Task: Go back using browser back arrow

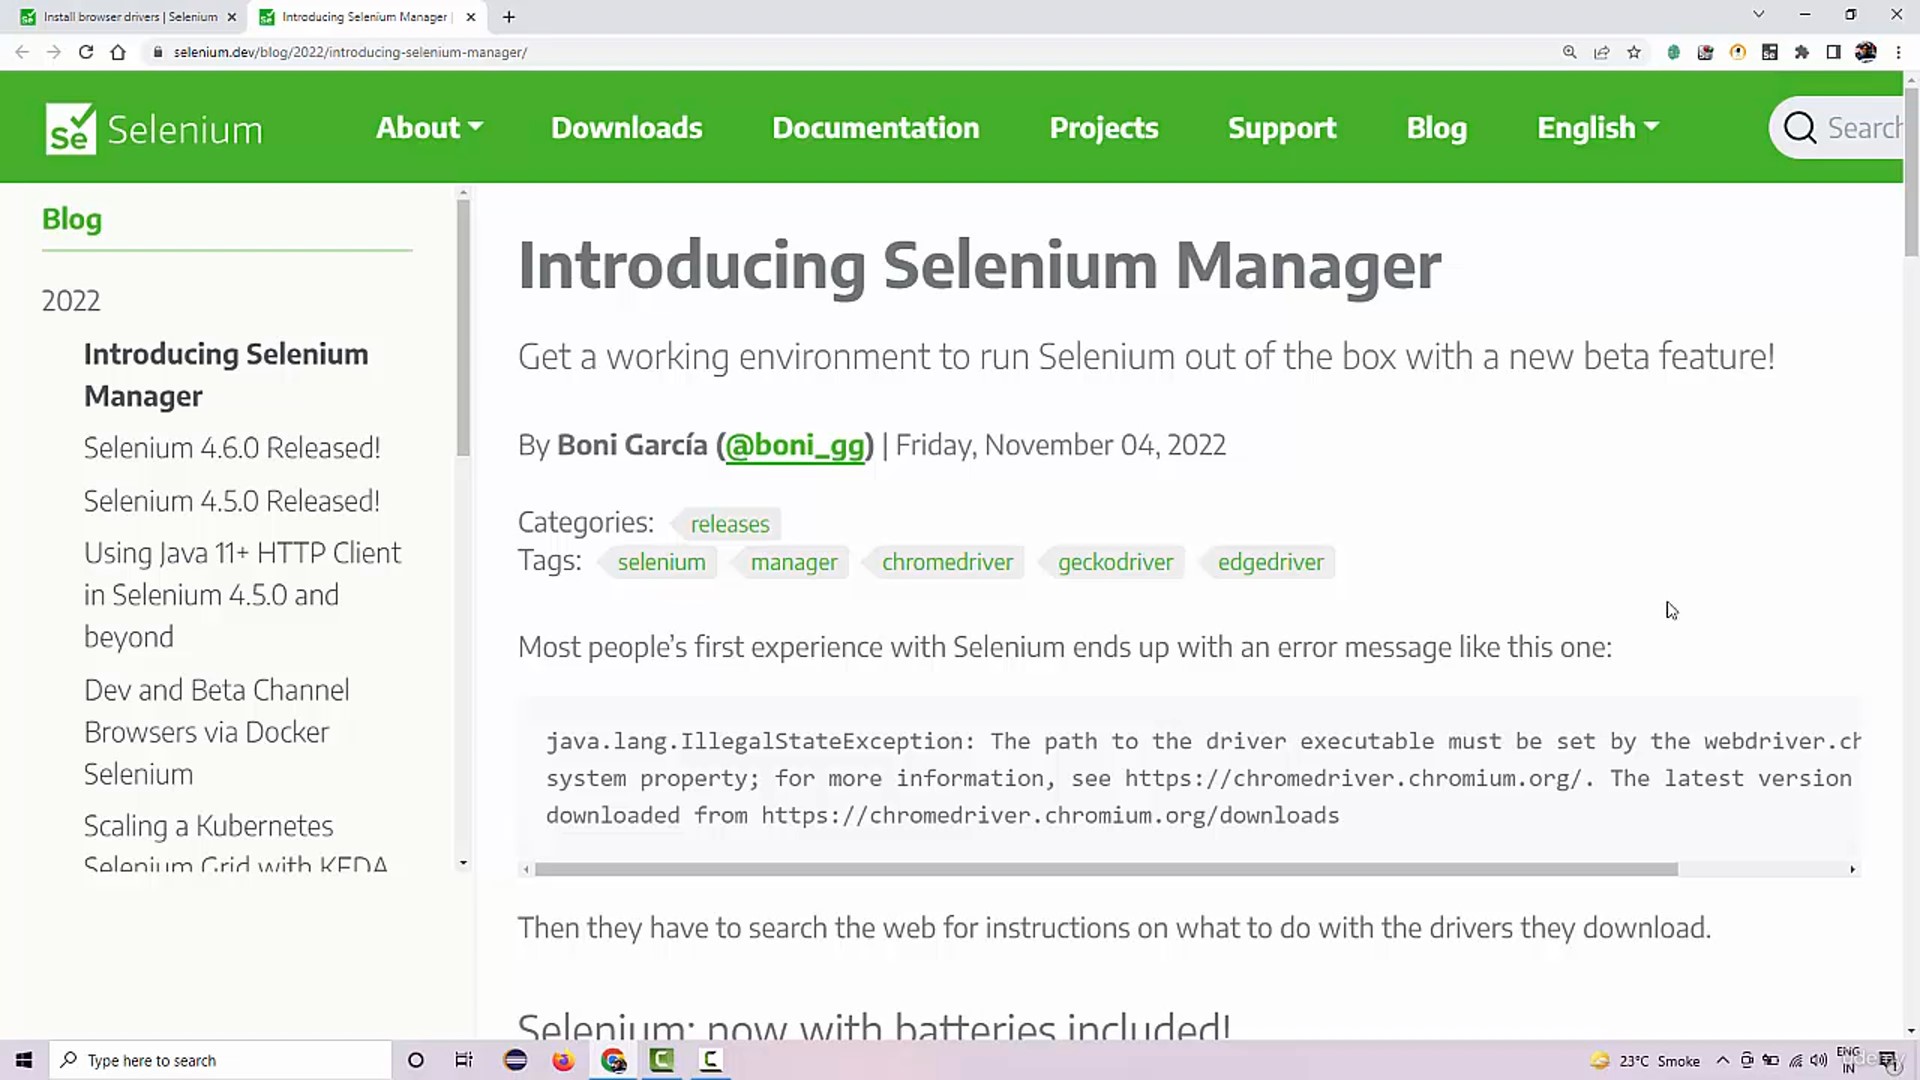Action: click(x=22, y=52)
